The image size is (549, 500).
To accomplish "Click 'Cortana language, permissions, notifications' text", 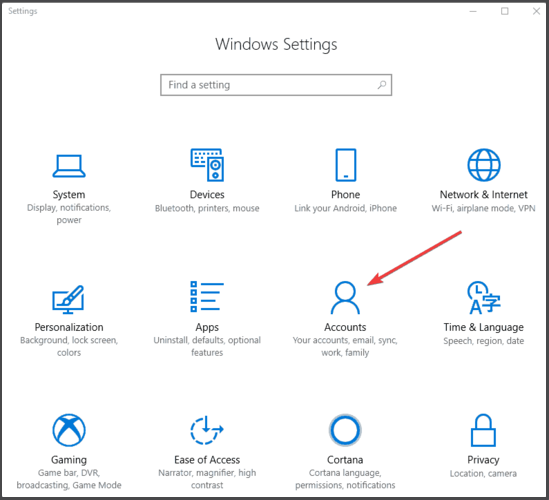I will 345,479.
